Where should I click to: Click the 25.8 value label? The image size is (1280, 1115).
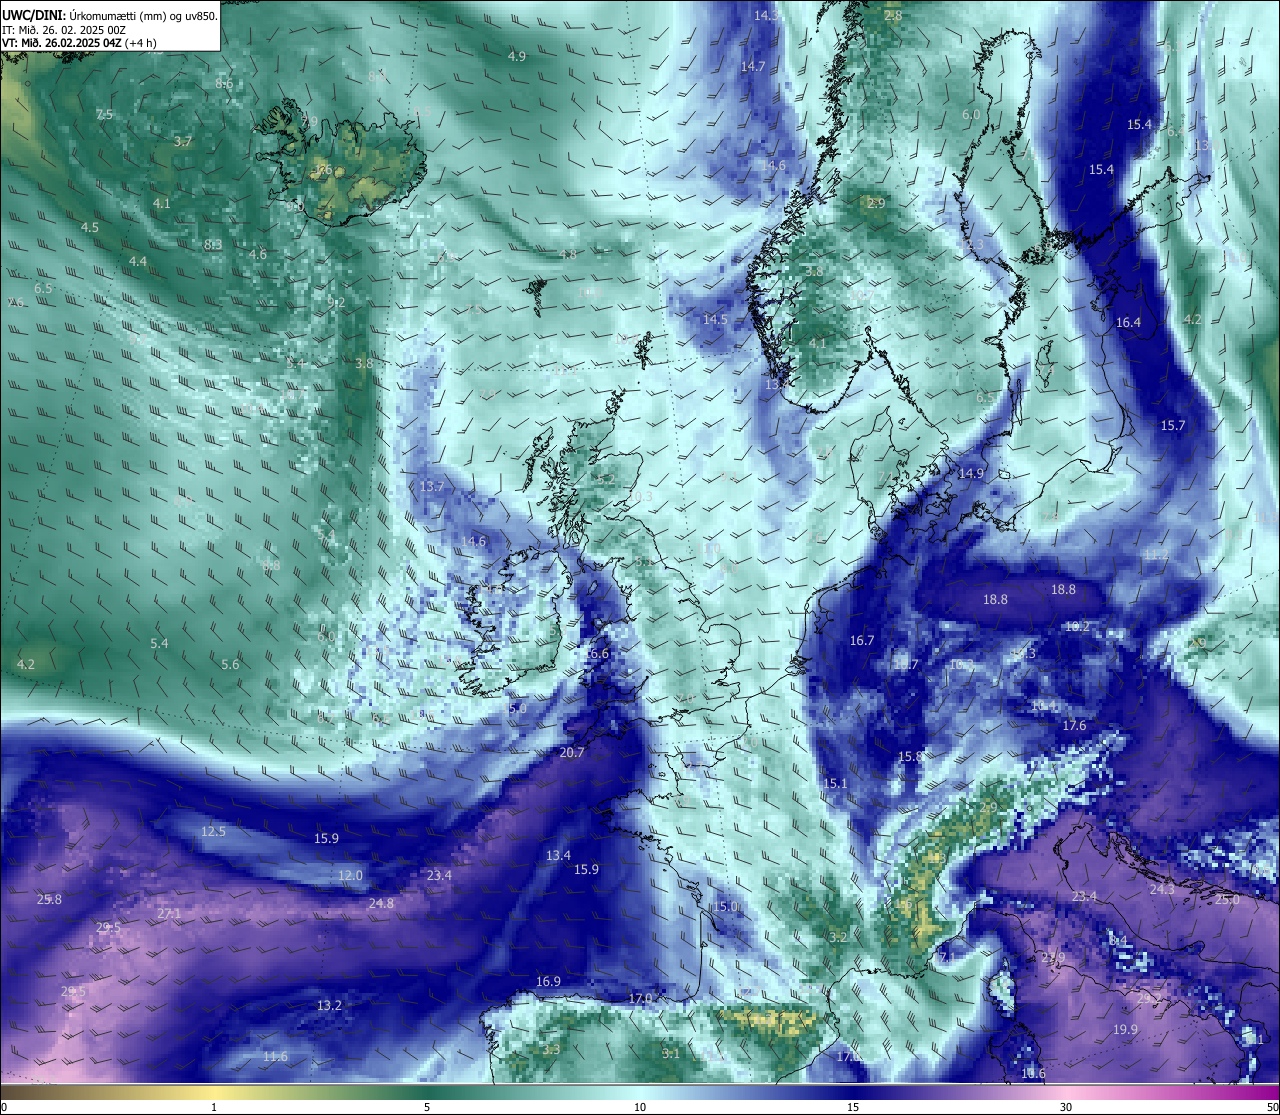[x=49, y=899]
